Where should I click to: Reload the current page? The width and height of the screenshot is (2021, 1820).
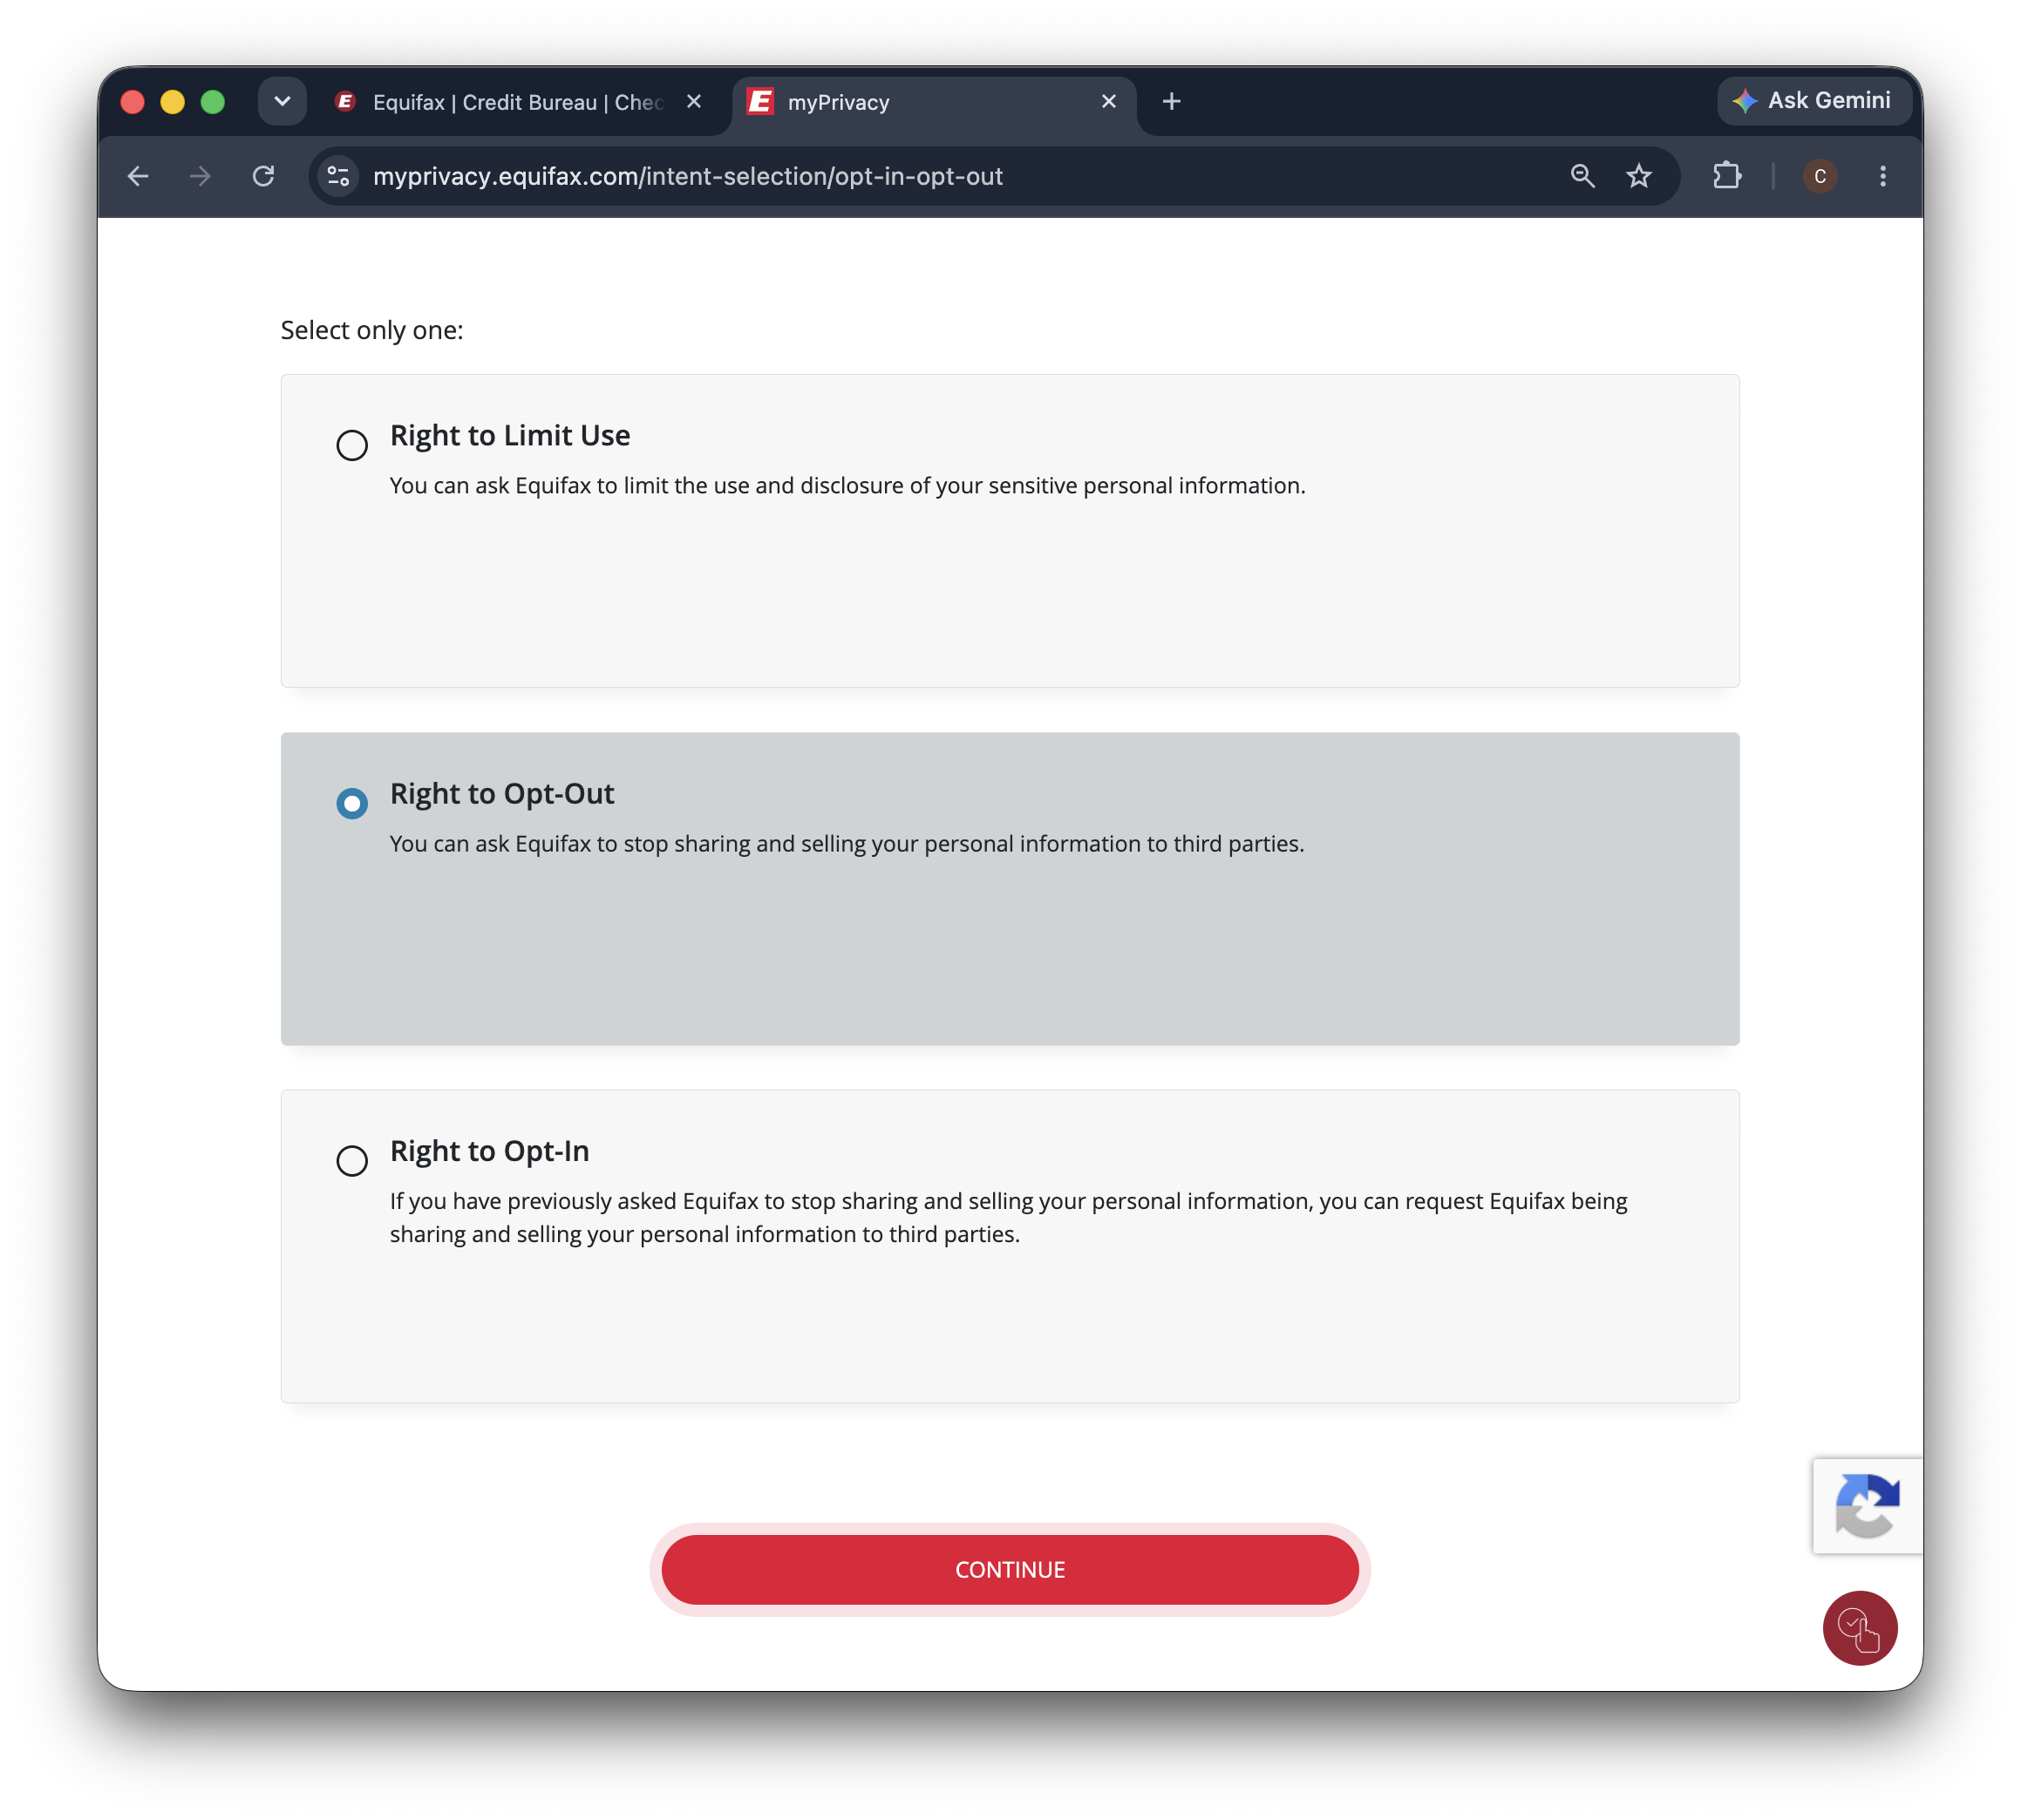point(263,176)
